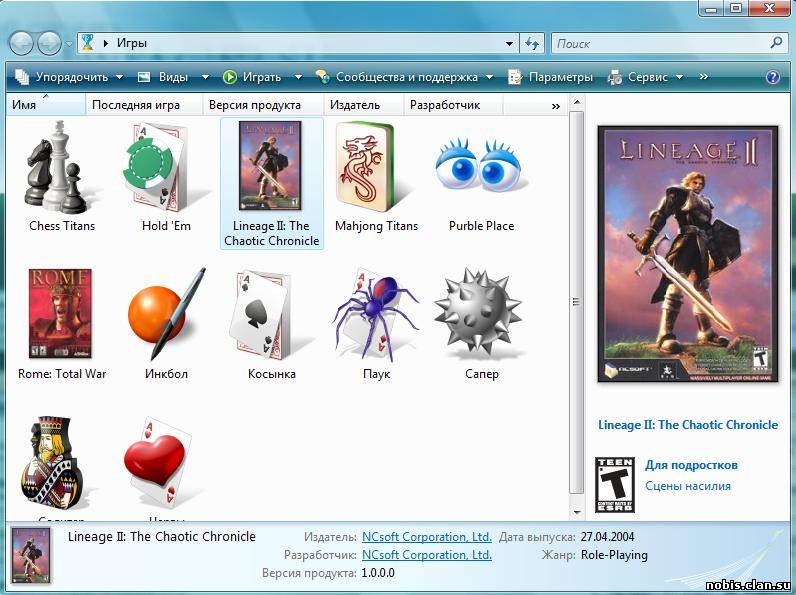796x595 pixels.
Task: Click the Lineage II title link in preview pane
Action: click(688, 425)
